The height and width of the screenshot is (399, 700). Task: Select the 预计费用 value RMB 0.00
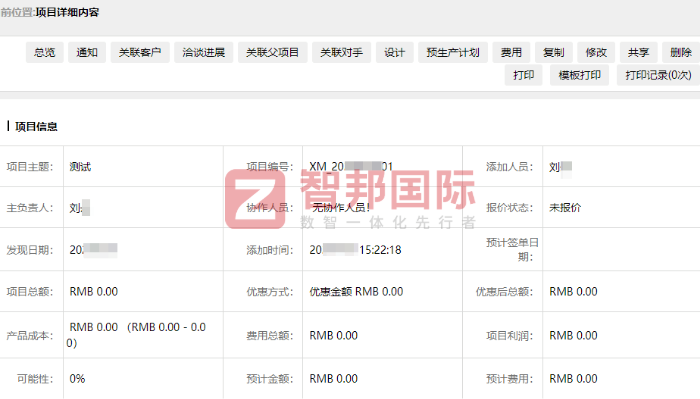pyautogui.click(x=573, y=379)
